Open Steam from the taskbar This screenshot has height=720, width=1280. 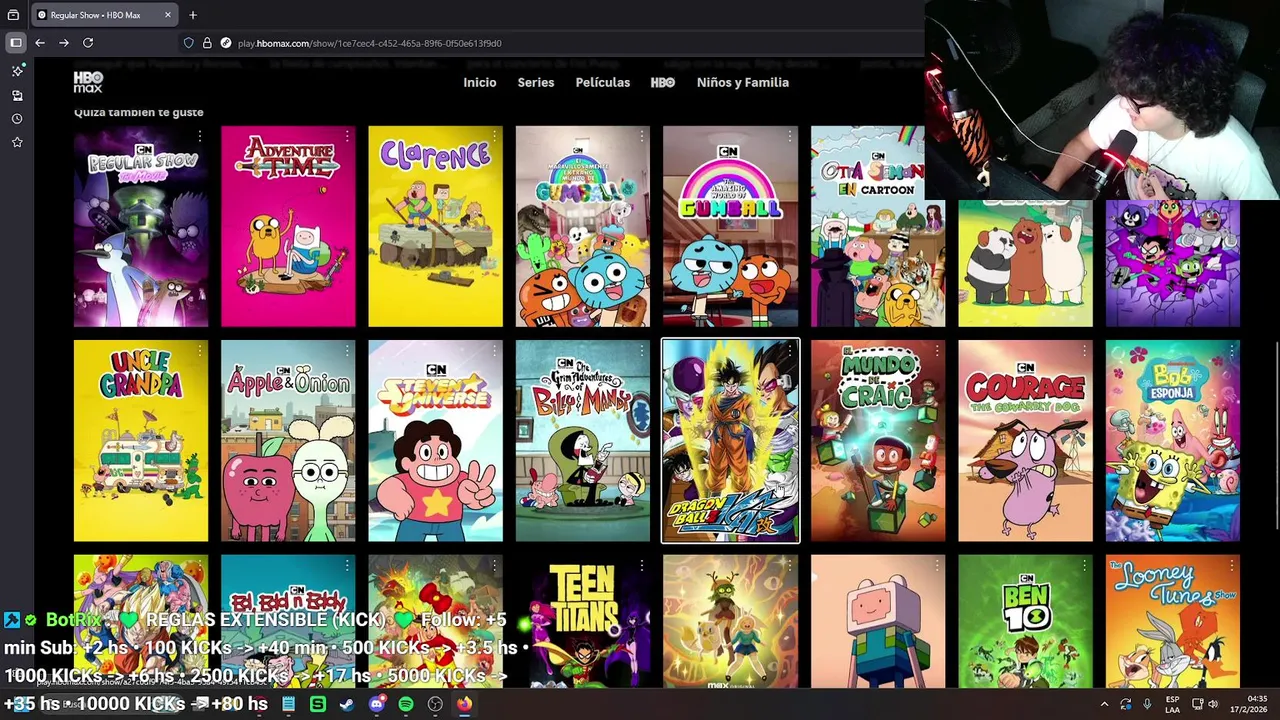347,704
